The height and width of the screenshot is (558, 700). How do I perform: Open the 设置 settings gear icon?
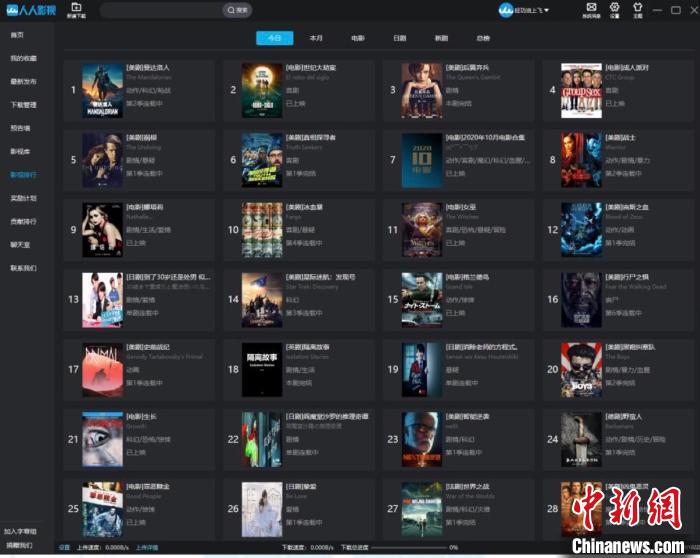pyautogui.click(x=614, y=9)
